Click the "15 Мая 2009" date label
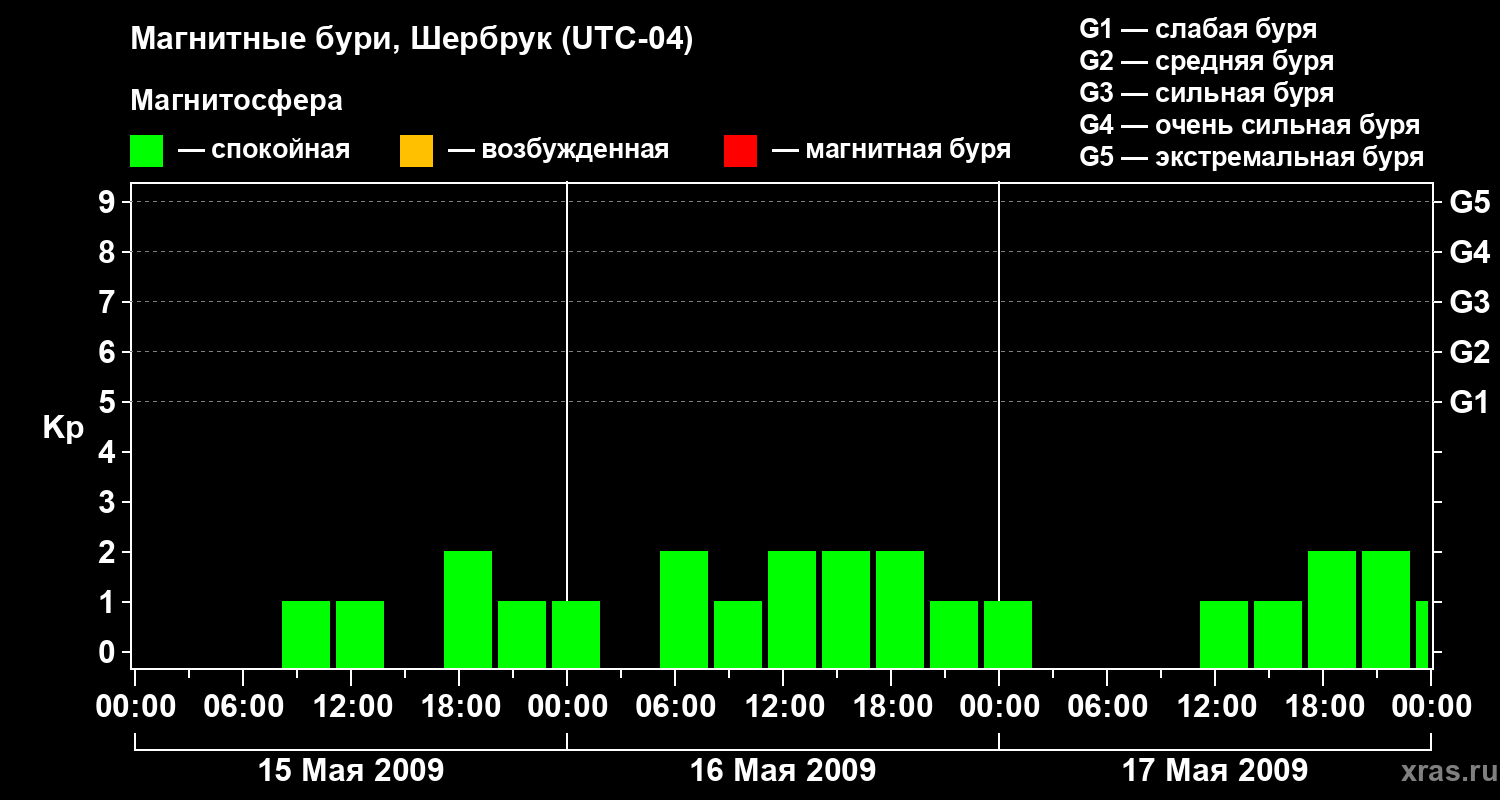 (x=351, y=770)
